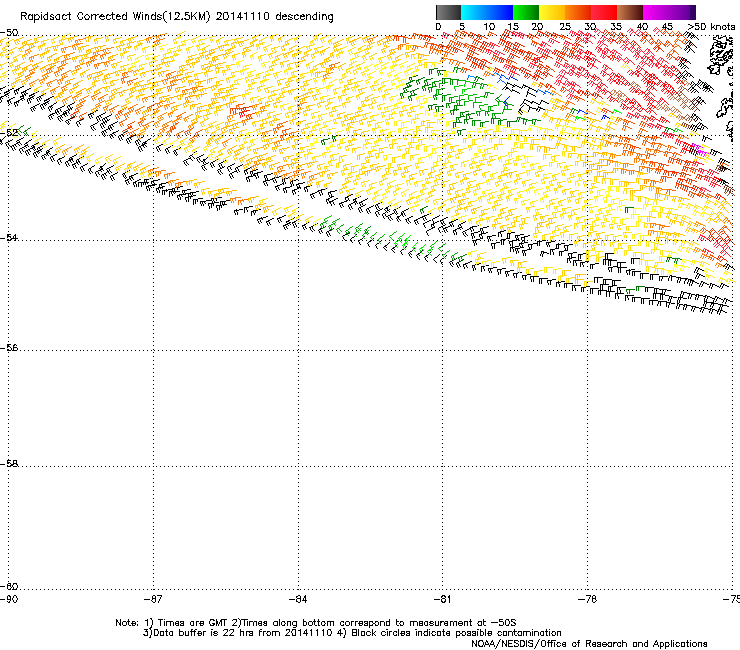This screenshot has width=740, height=650.
Task: Click the yellow 20-25 knots legend swatch
Action: pyautogui.click(x=552, y=12)
